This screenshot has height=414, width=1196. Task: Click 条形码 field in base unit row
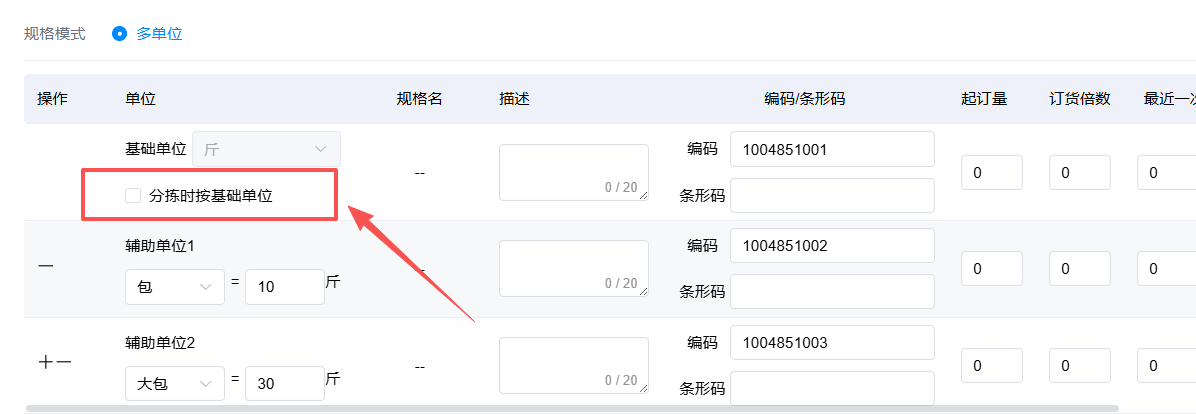[832, 196]
